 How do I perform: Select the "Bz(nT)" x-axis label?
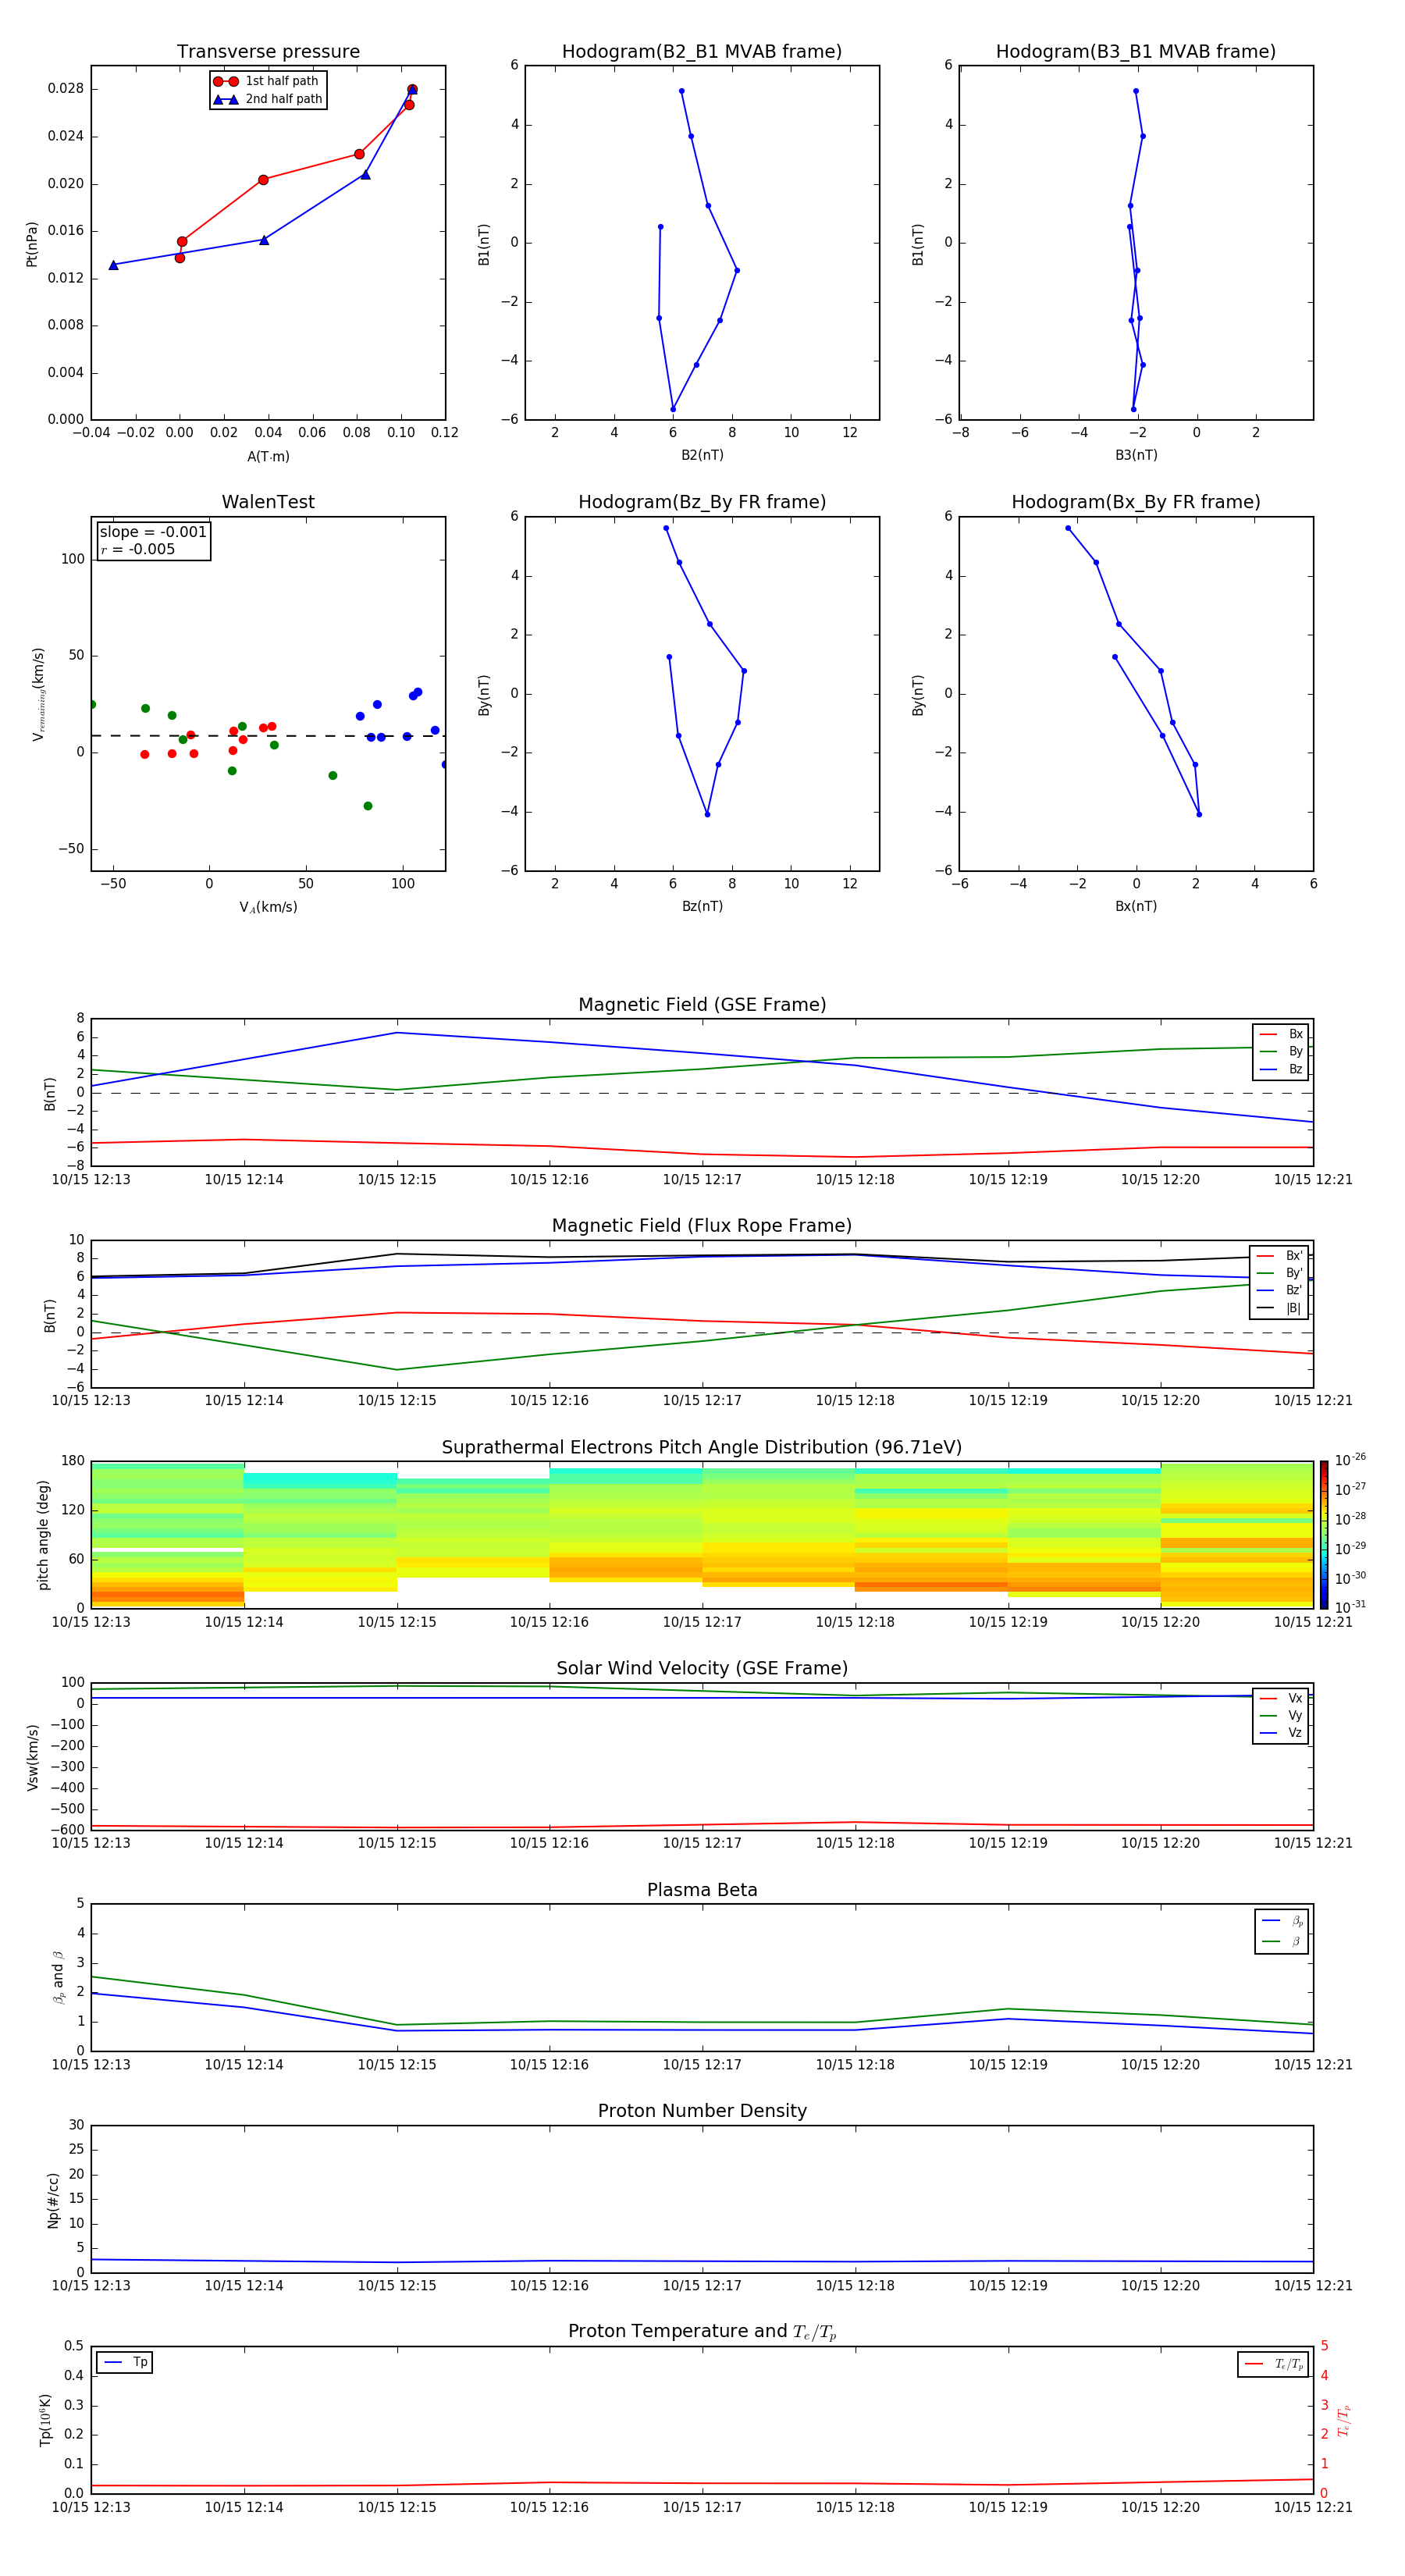click(x=702, y=906)
